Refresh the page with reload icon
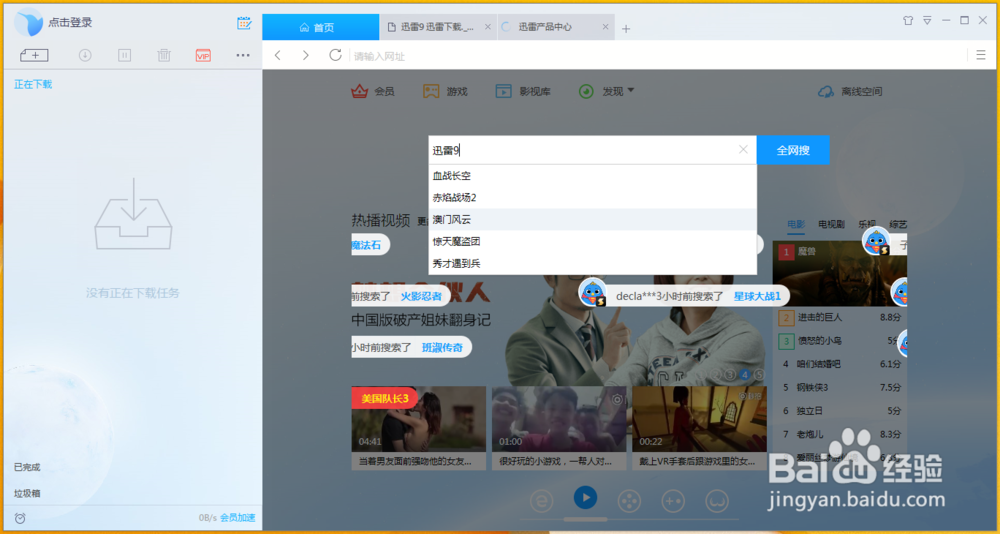Image resolution: width=1000 pixels, height=534 pixels. coord(335,56)
